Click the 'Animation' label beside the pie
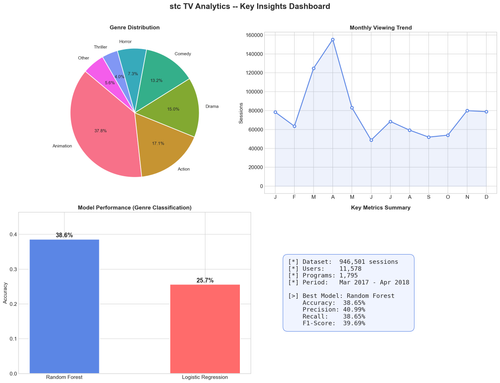This screenshot has height=383, width=500. (x=62, y=146)
